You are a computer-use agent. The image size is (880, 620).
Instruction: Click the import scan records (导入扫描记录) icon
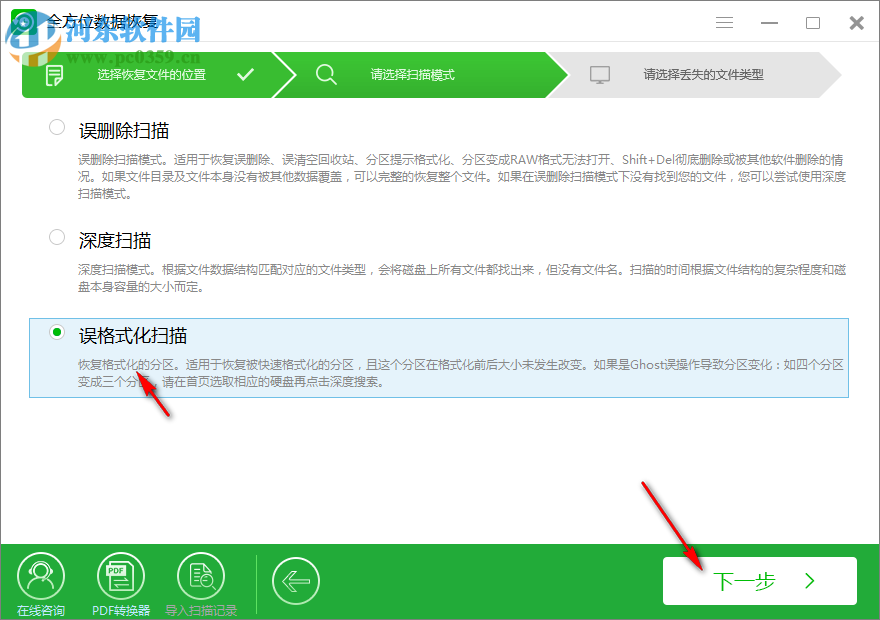[200, 573]
